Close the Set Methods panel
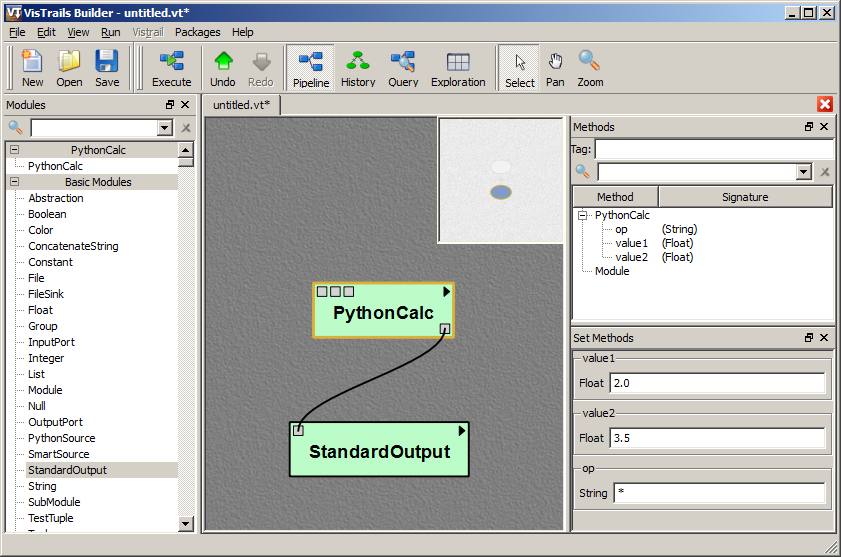The height and width of the screenshot is (557, 841). (824, 338)
